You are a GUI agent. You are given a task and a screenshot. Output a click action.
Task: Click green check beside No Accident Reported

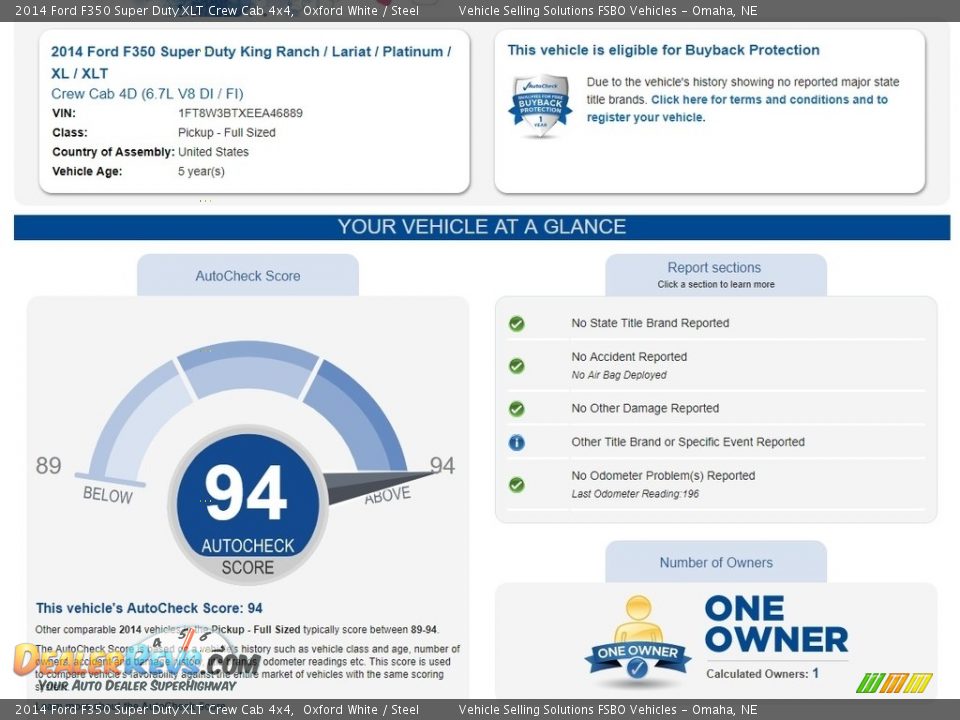pos(517,366)
